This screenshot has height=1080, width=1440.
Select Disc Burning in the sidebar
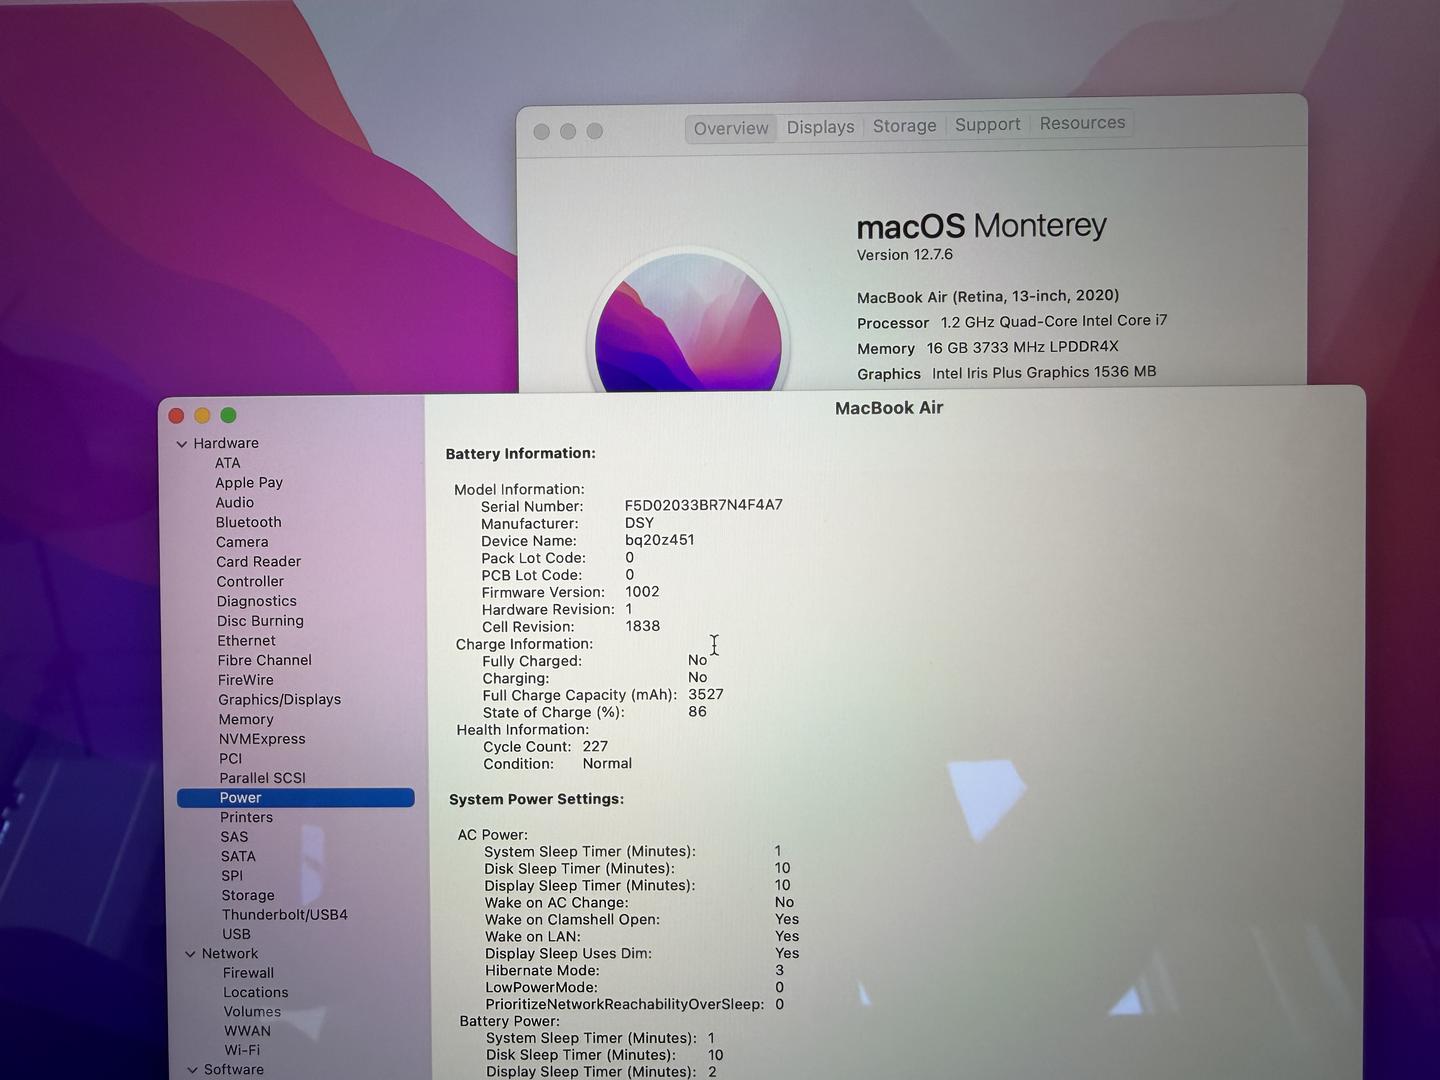click(x=260, y=621)
